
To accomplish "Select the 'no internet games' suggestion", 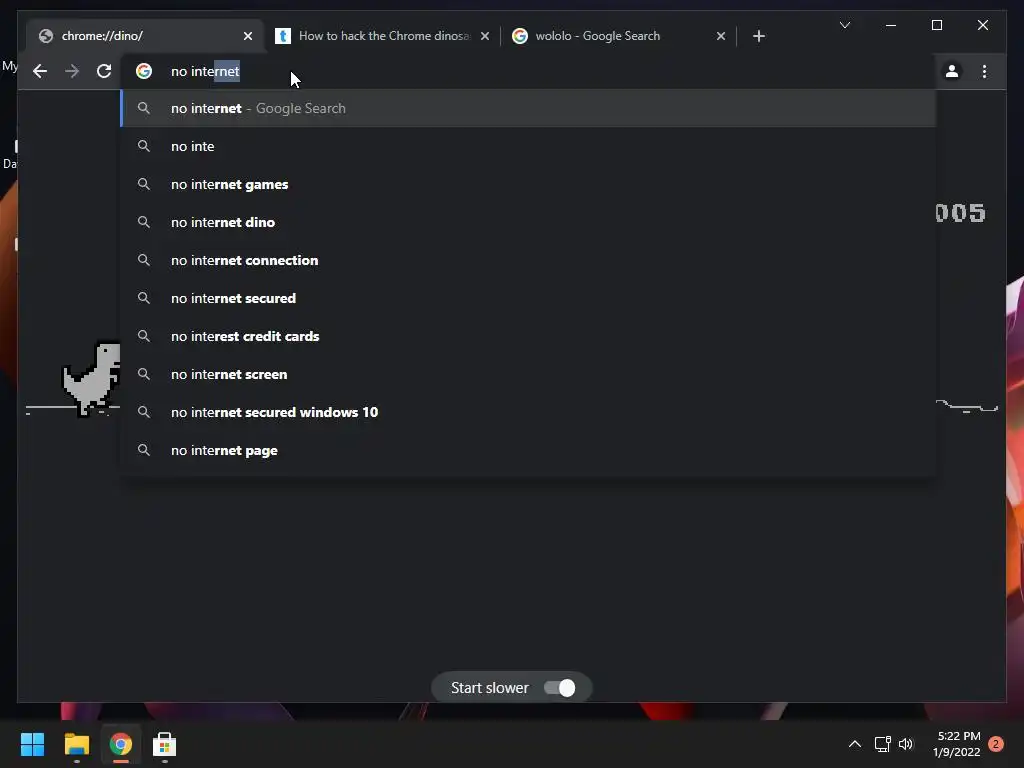I will click(x=528, y=184).
